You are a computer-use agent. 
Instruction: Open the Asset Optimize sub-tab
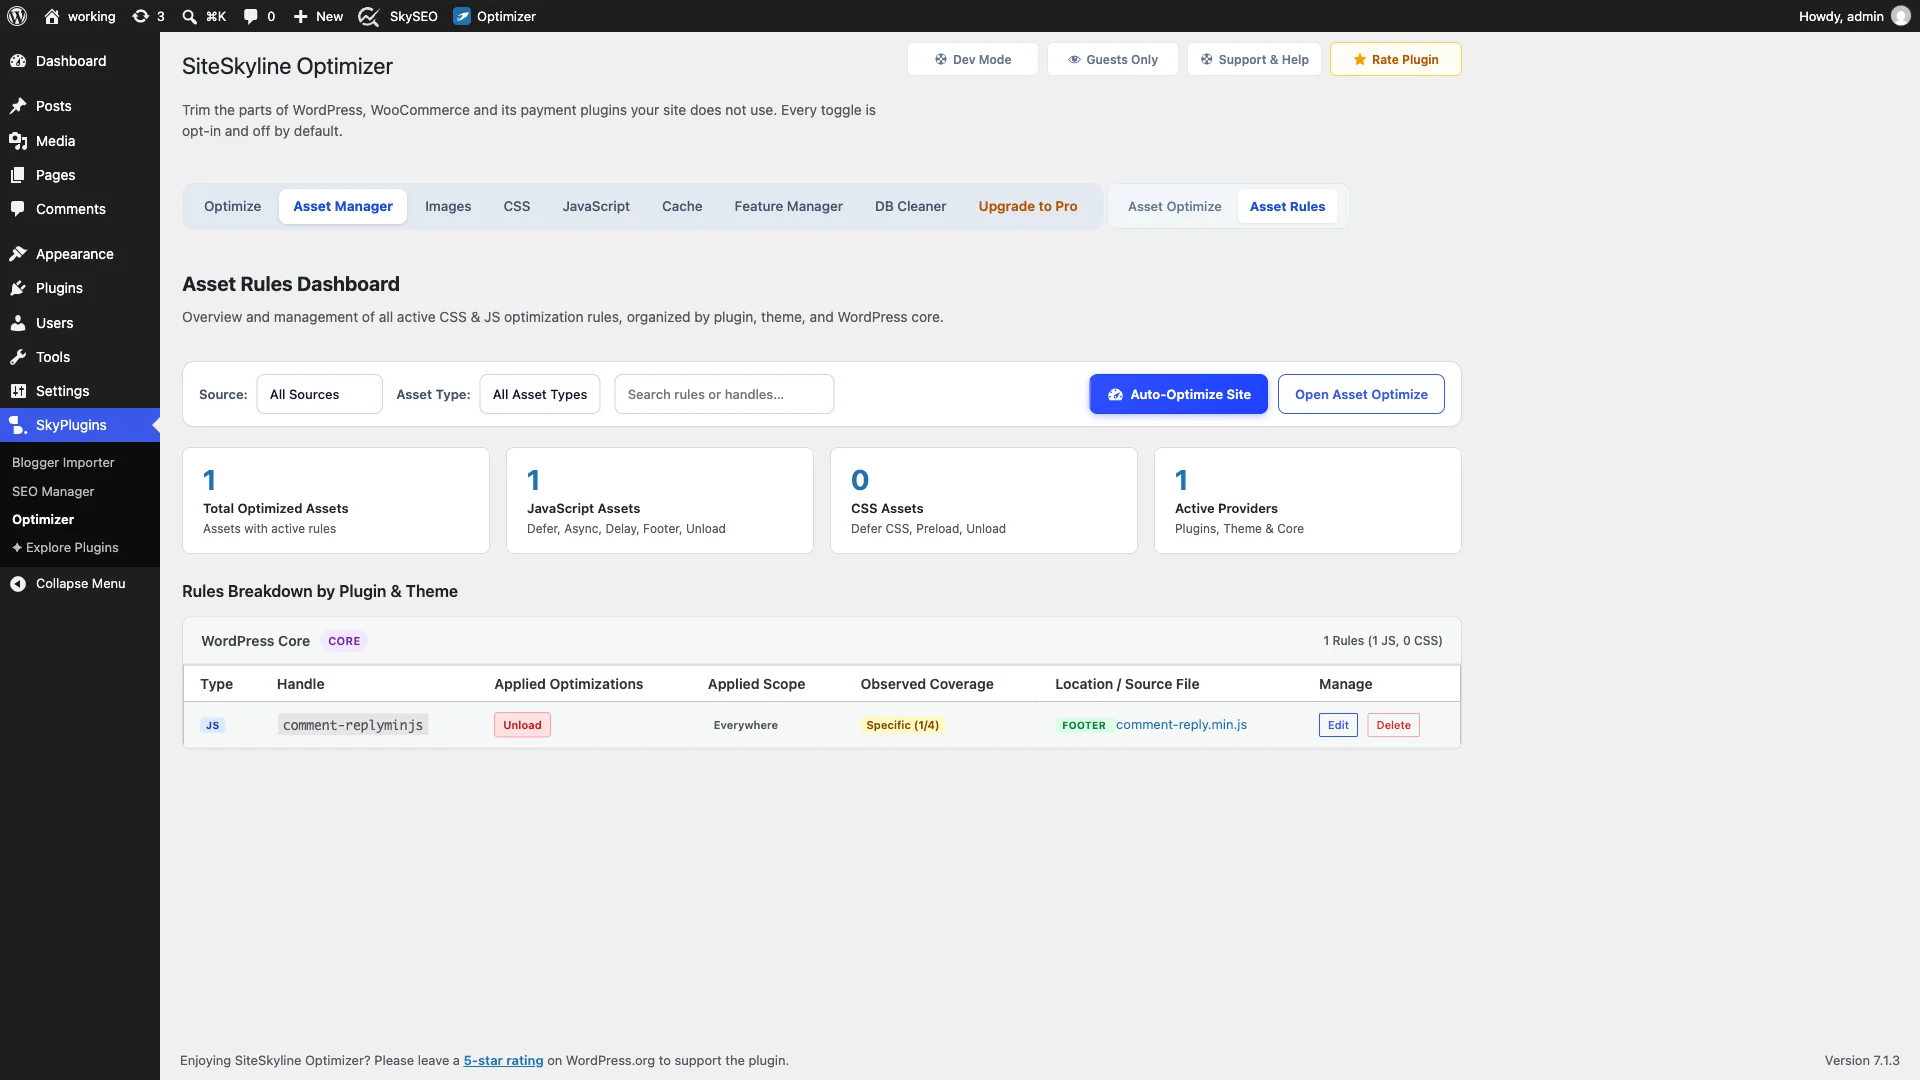tap(1174, 206)
